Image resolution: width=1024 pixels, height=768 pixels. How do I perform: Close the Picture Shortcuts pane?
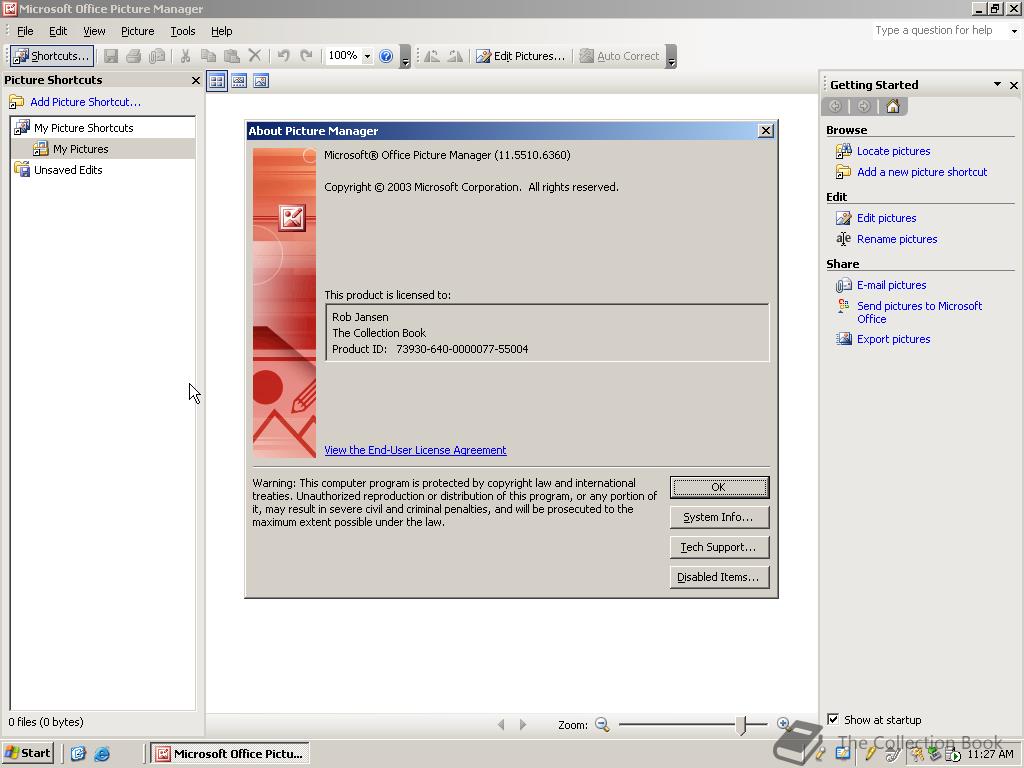(195, 80)
